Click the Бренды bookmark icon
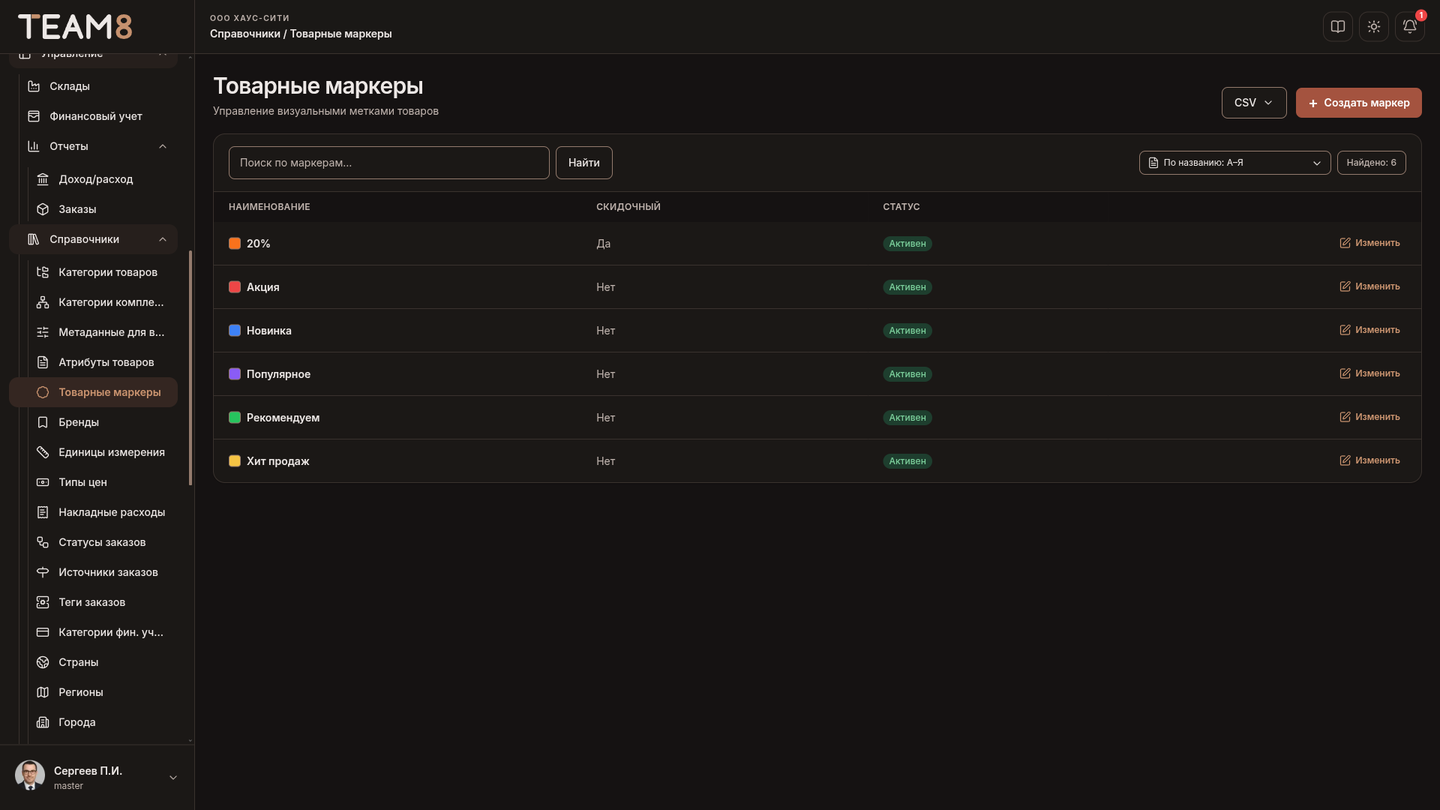 (x=43, y=422)
